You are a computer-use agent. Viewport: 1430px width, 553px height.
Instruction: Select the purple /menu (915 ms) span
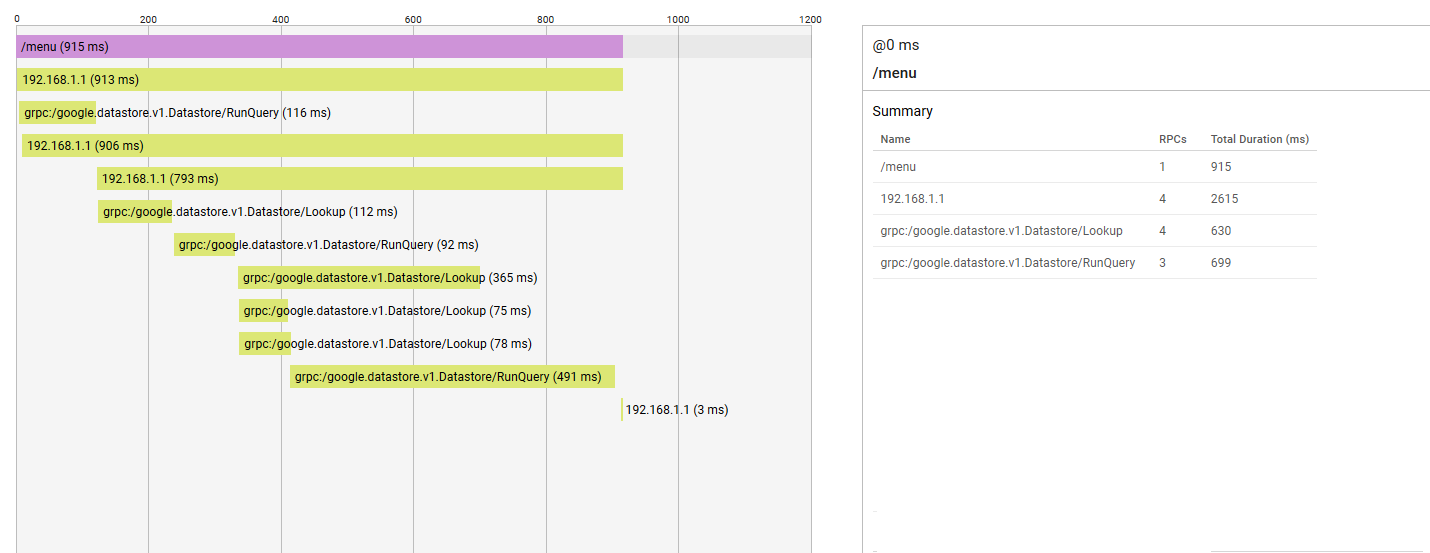[x=320, y=47]
